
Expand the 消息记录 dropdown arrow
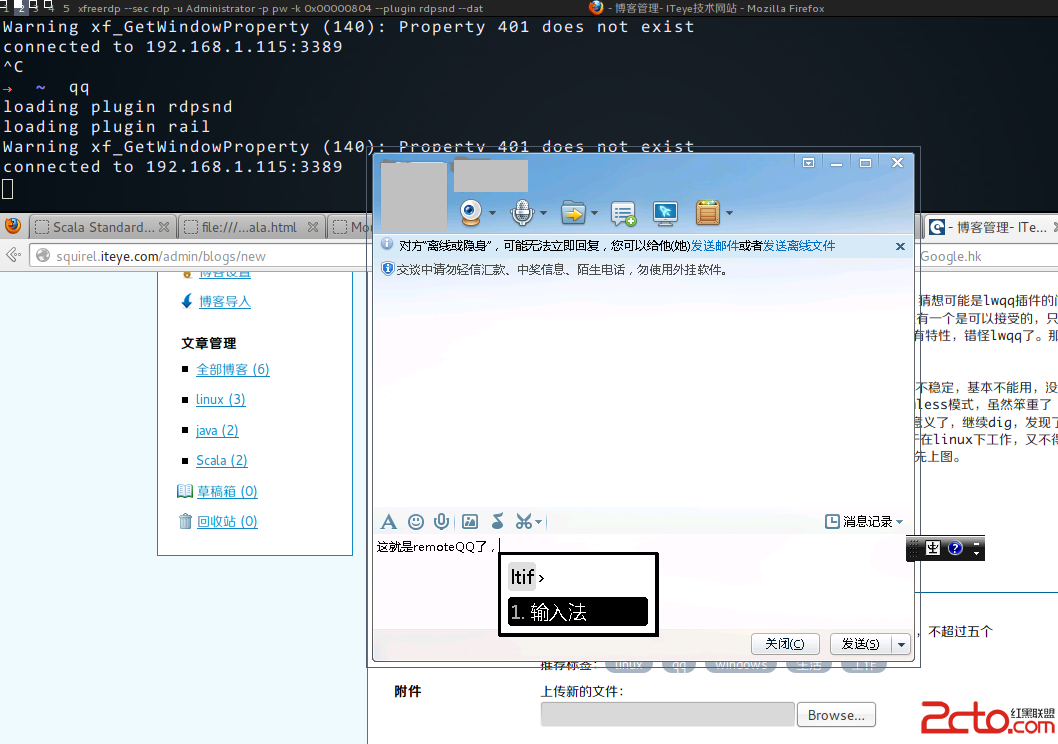(x=899, y=522)
